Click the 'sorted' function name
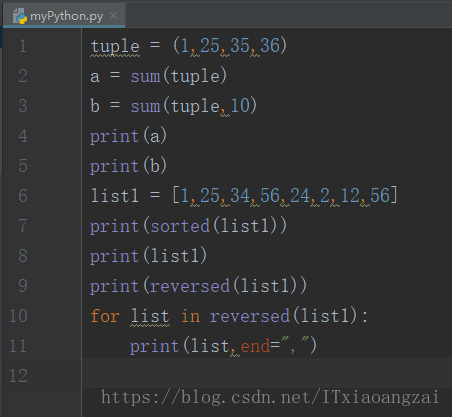This screenshot has width=452, height=417. [180, 226]
